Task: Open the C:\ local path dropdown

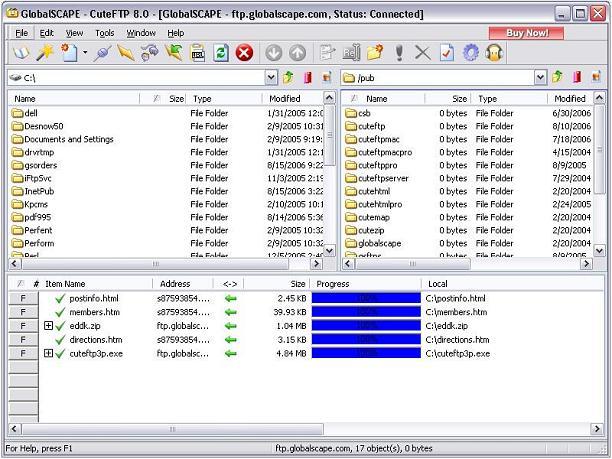Action: [271, 78]
